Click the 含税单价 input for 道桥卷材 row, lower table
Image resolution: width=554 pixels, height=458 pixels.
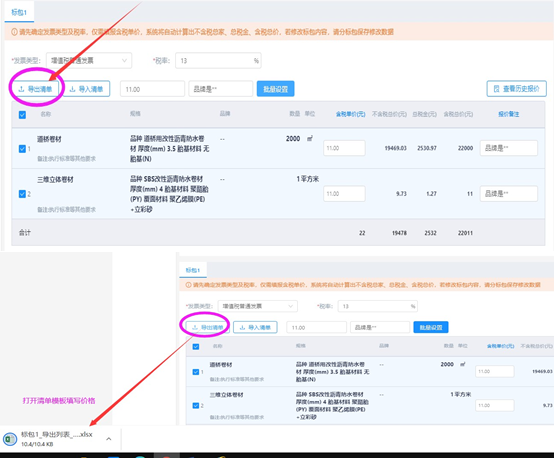495,371
